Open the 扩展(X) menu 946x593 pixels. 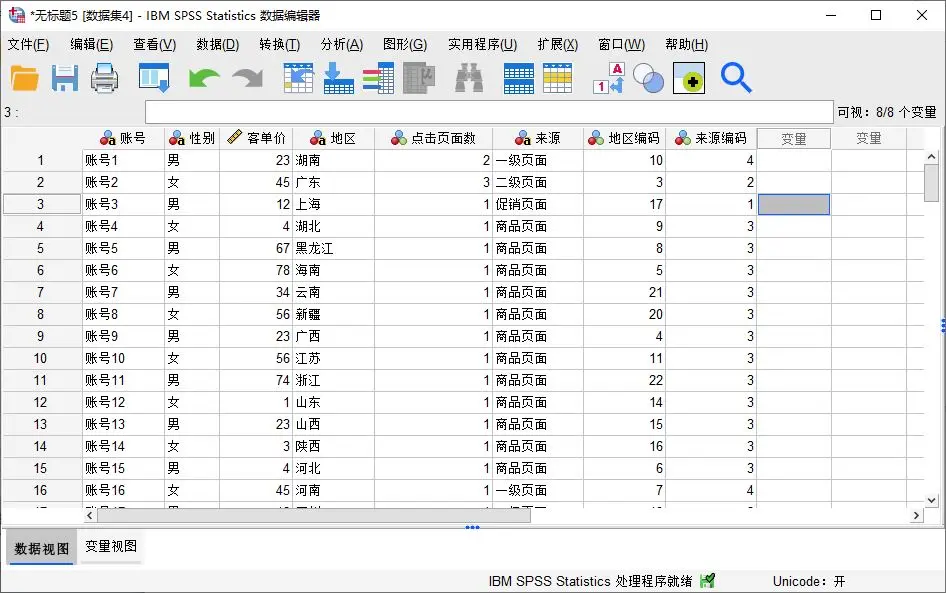click(557, 45)
